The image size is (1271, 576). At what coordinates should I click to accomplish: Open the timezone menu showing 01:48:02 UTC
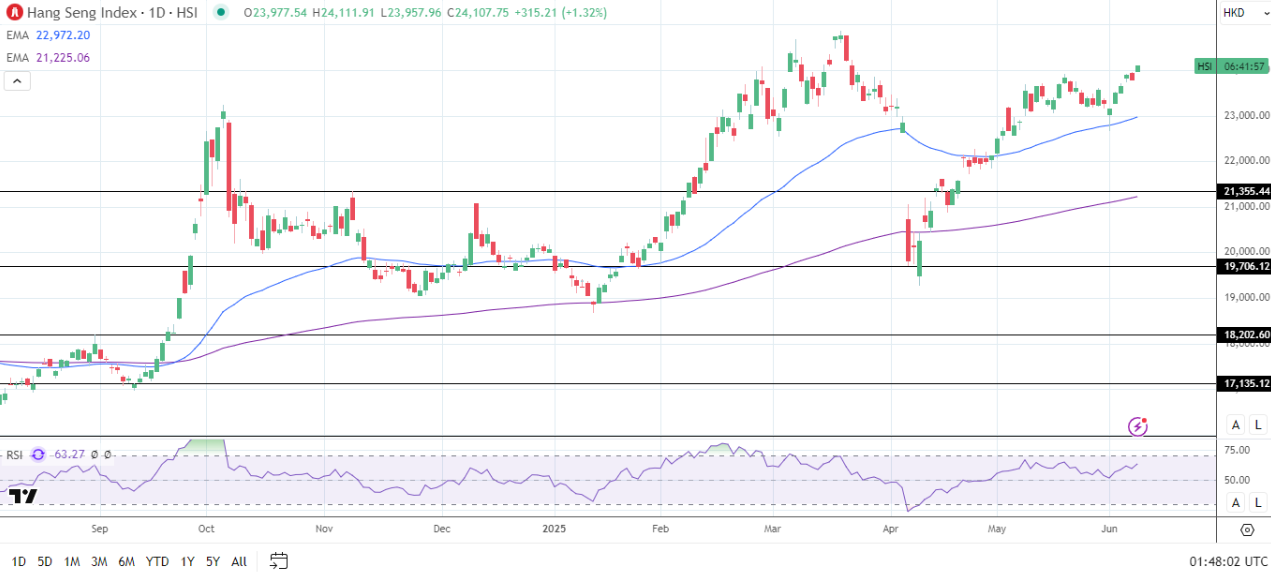tap(1229, 562)
